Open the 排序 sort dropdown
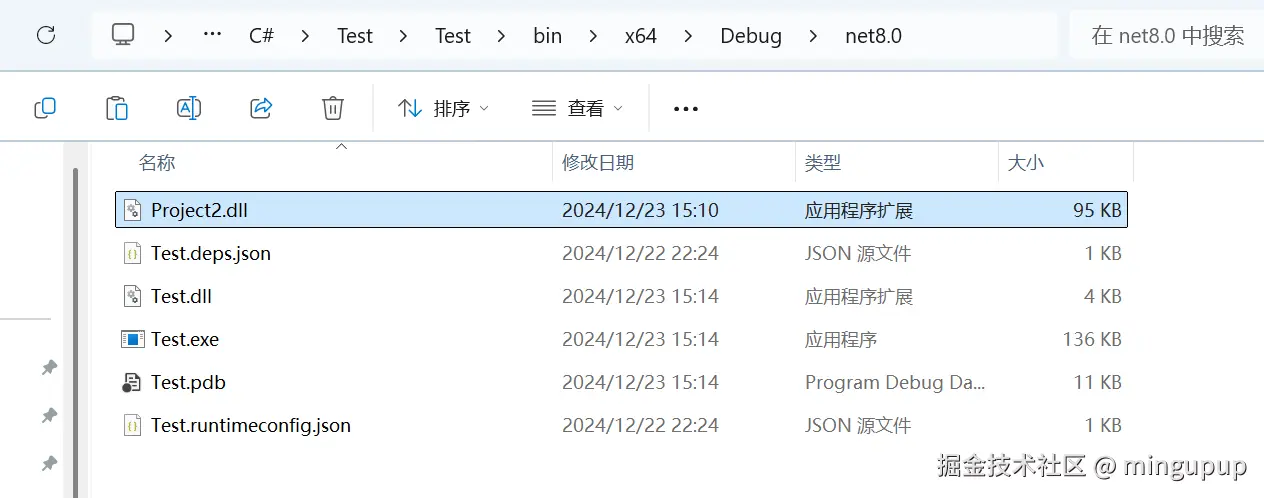This screenshot has width=1264, height=498. pyautogui.click(x=444, y=108)
